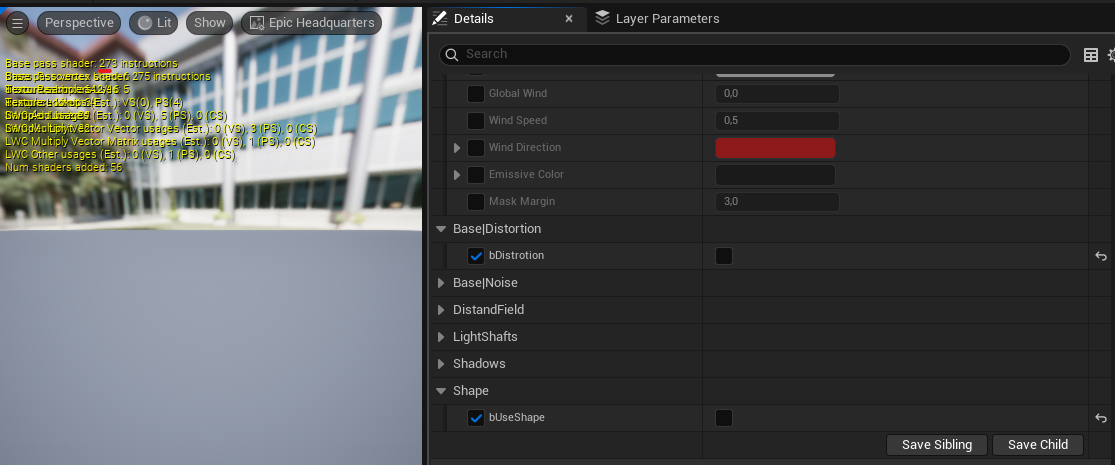Open the Show flags menu

(x=210, y=23)
